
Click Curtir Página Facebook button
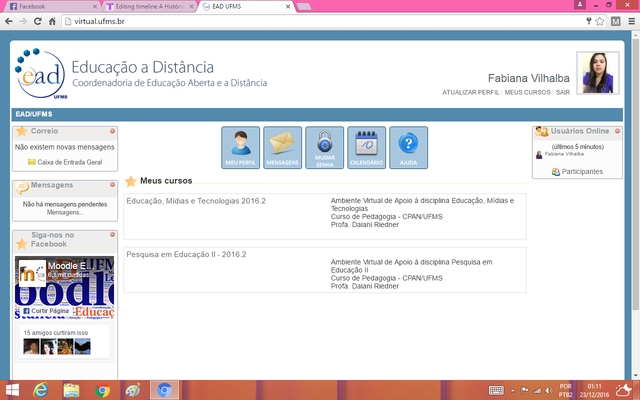46,311
